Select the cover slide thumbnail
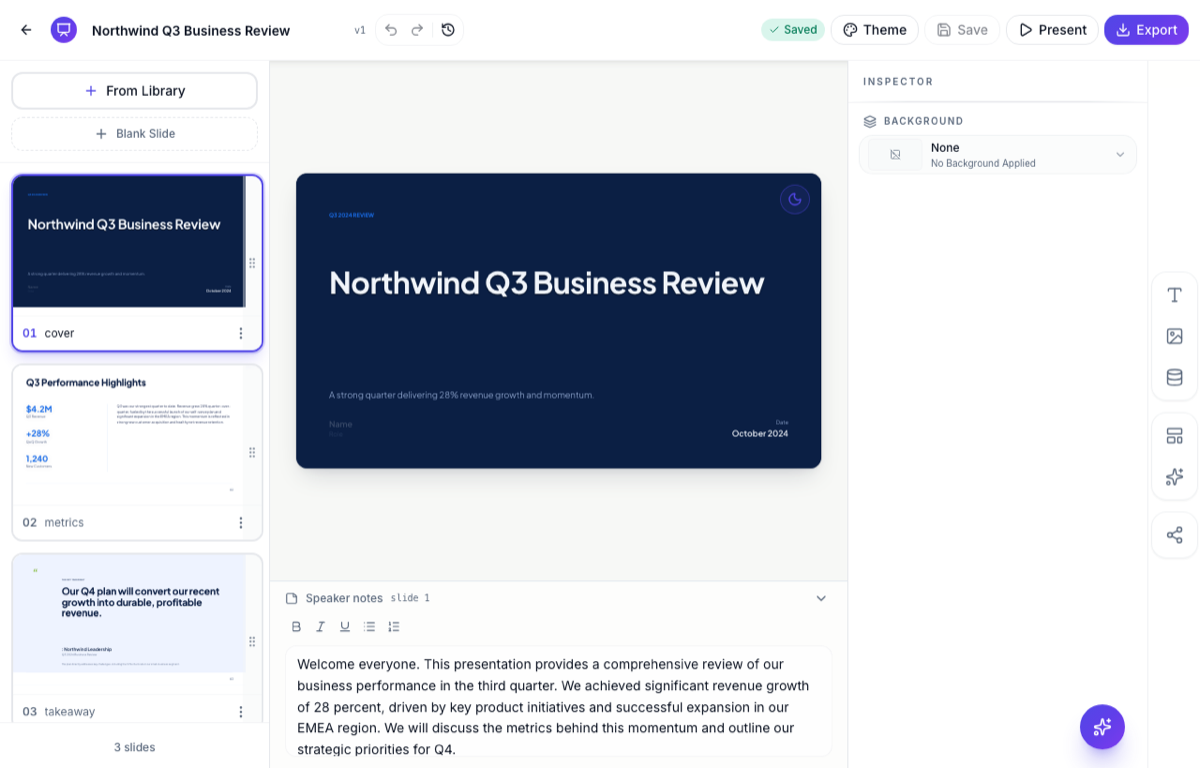 pyautogui.click(x=129, y=242)
